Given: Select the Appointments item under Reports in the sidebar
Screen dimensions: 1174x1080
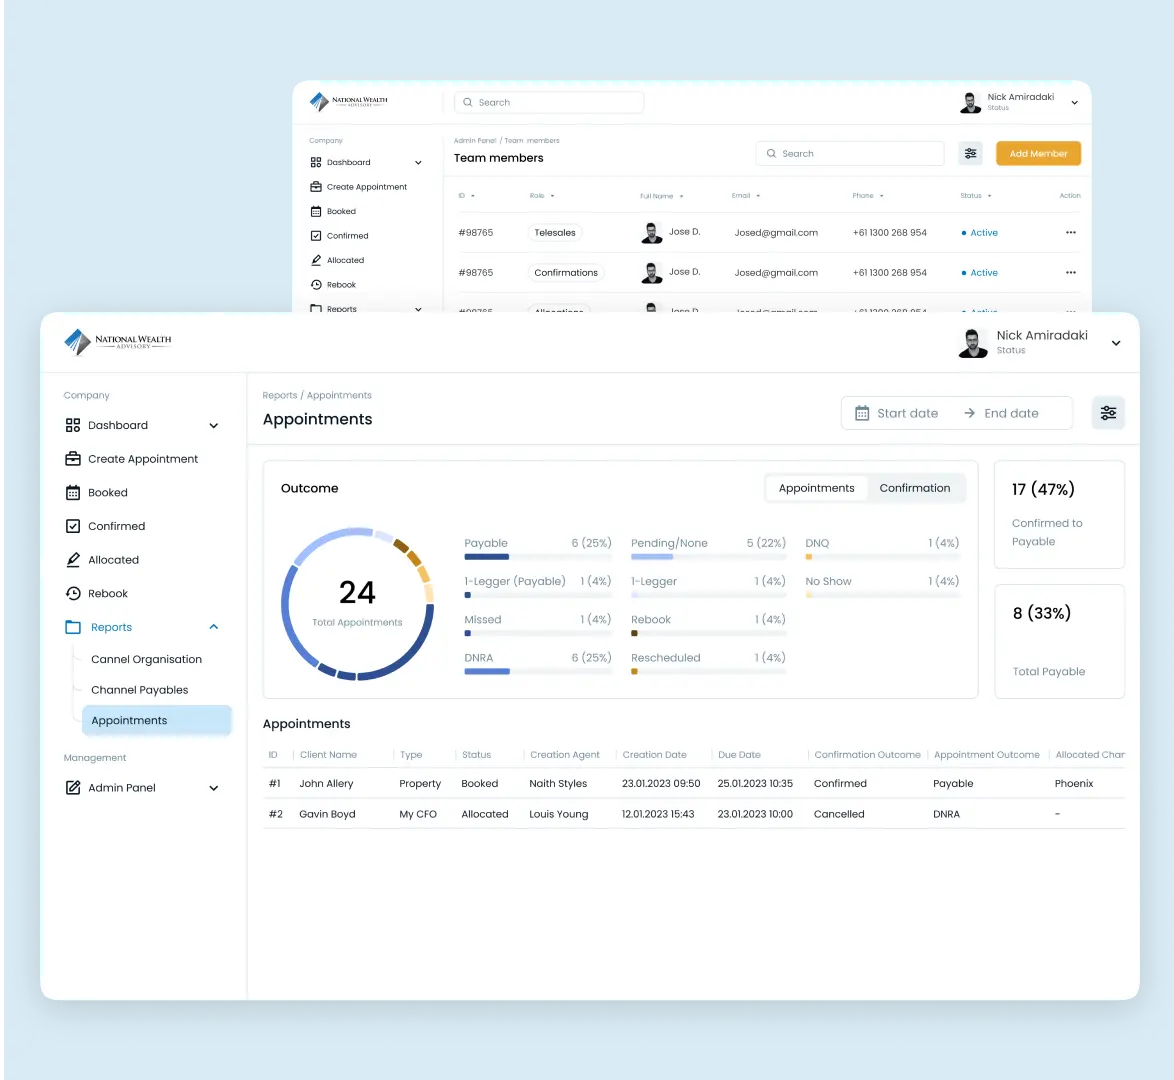Looking at the screenshot, I should [157, 720].
